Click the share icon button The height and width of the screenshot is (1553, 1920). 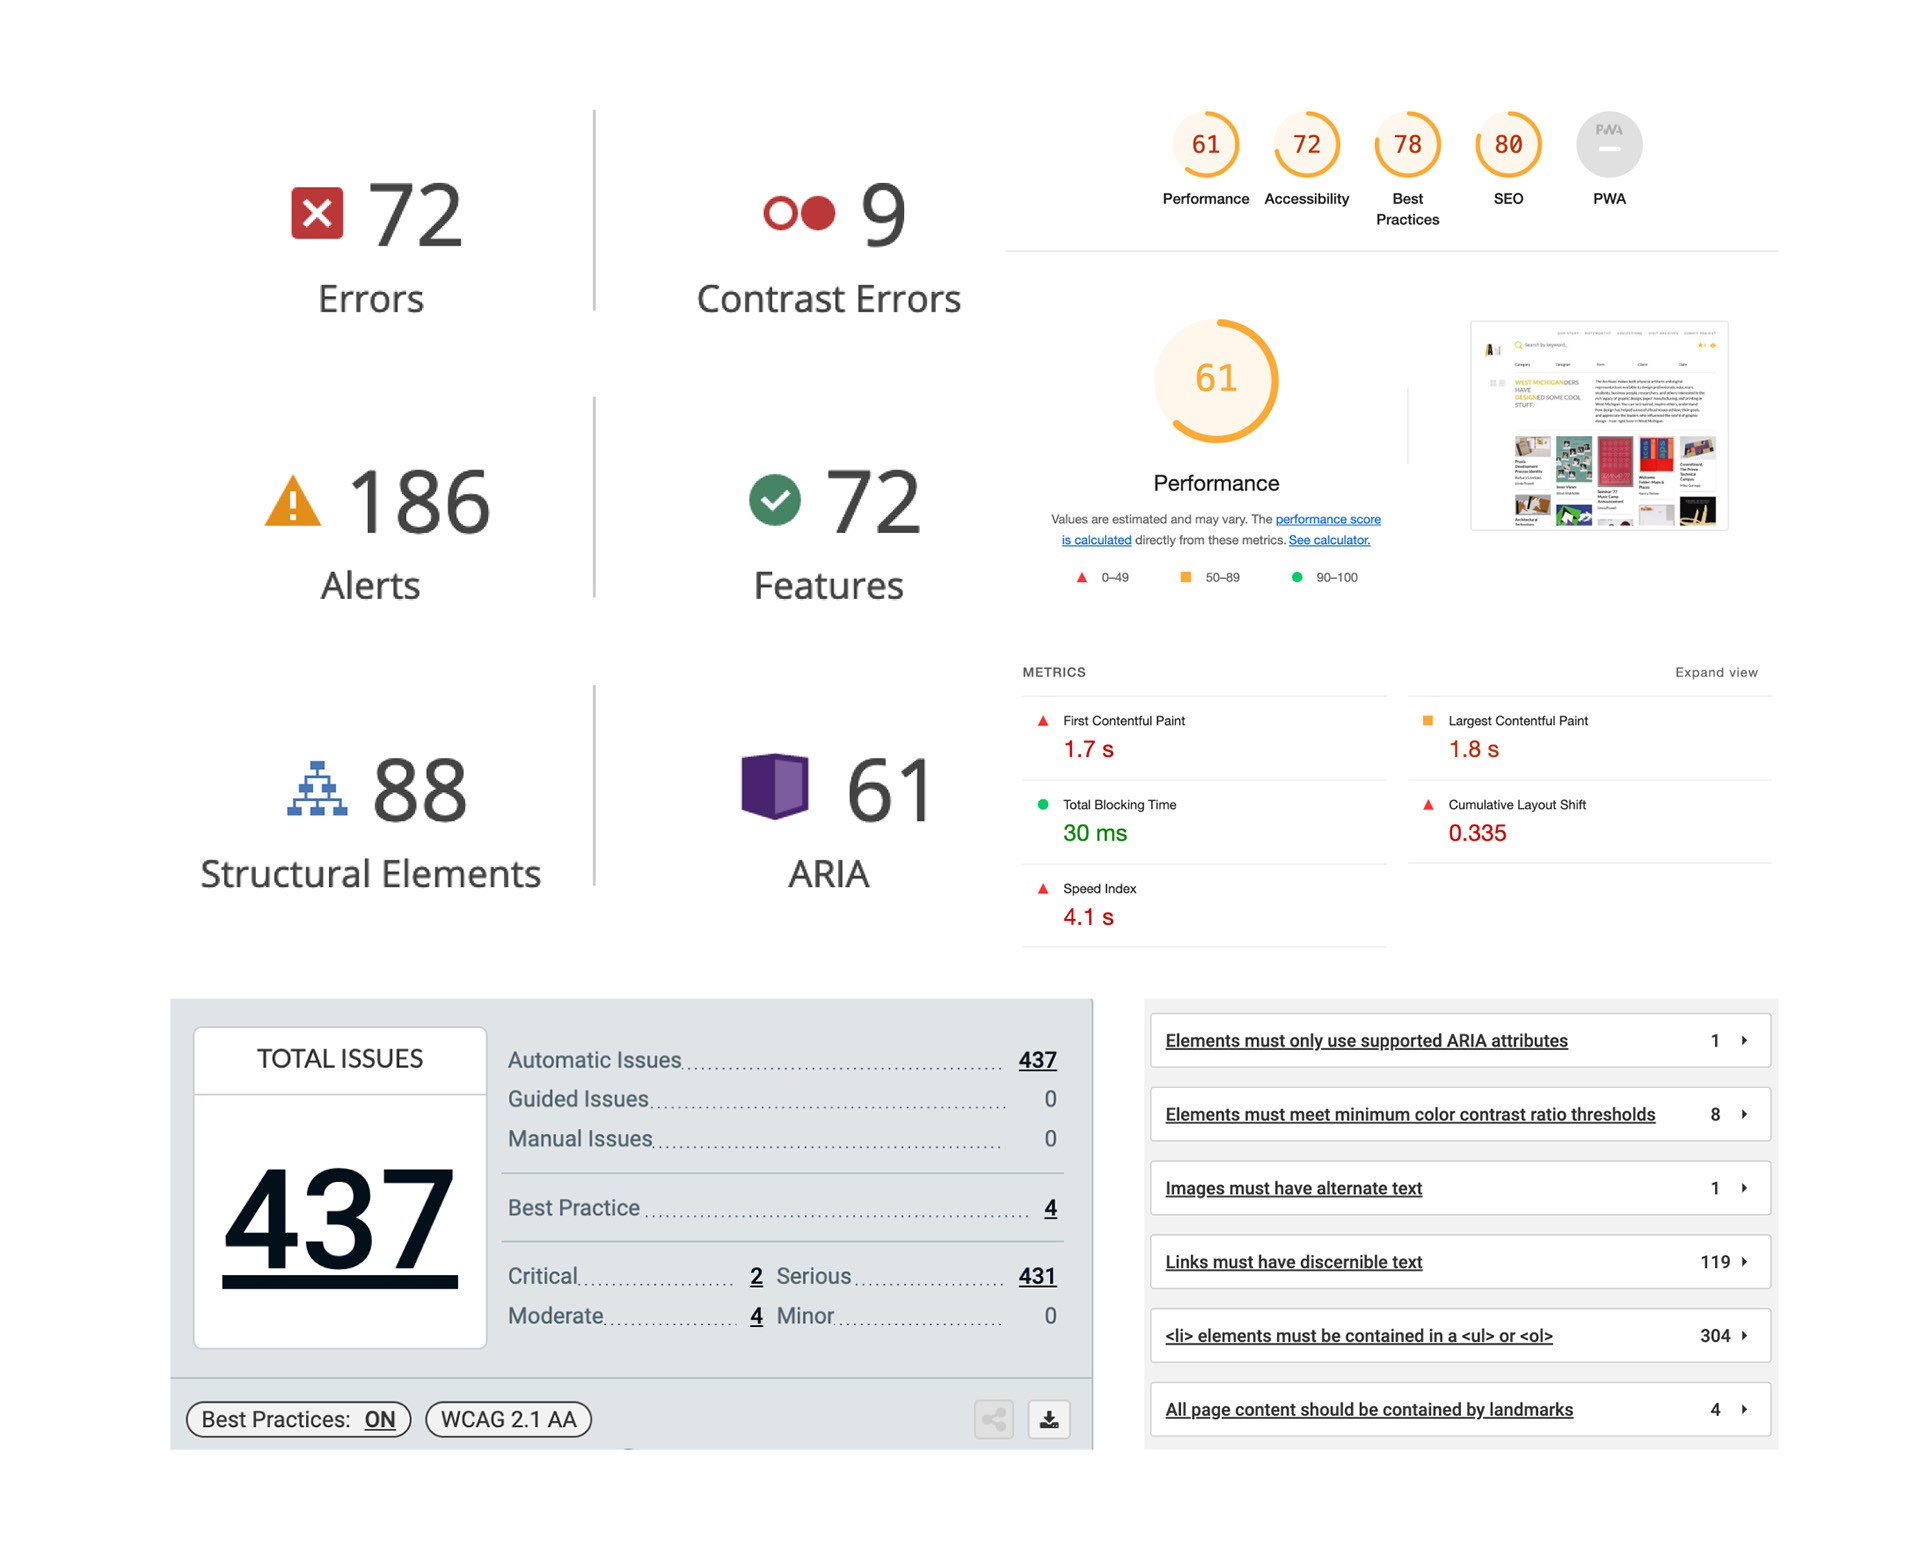pos(994,1419)
